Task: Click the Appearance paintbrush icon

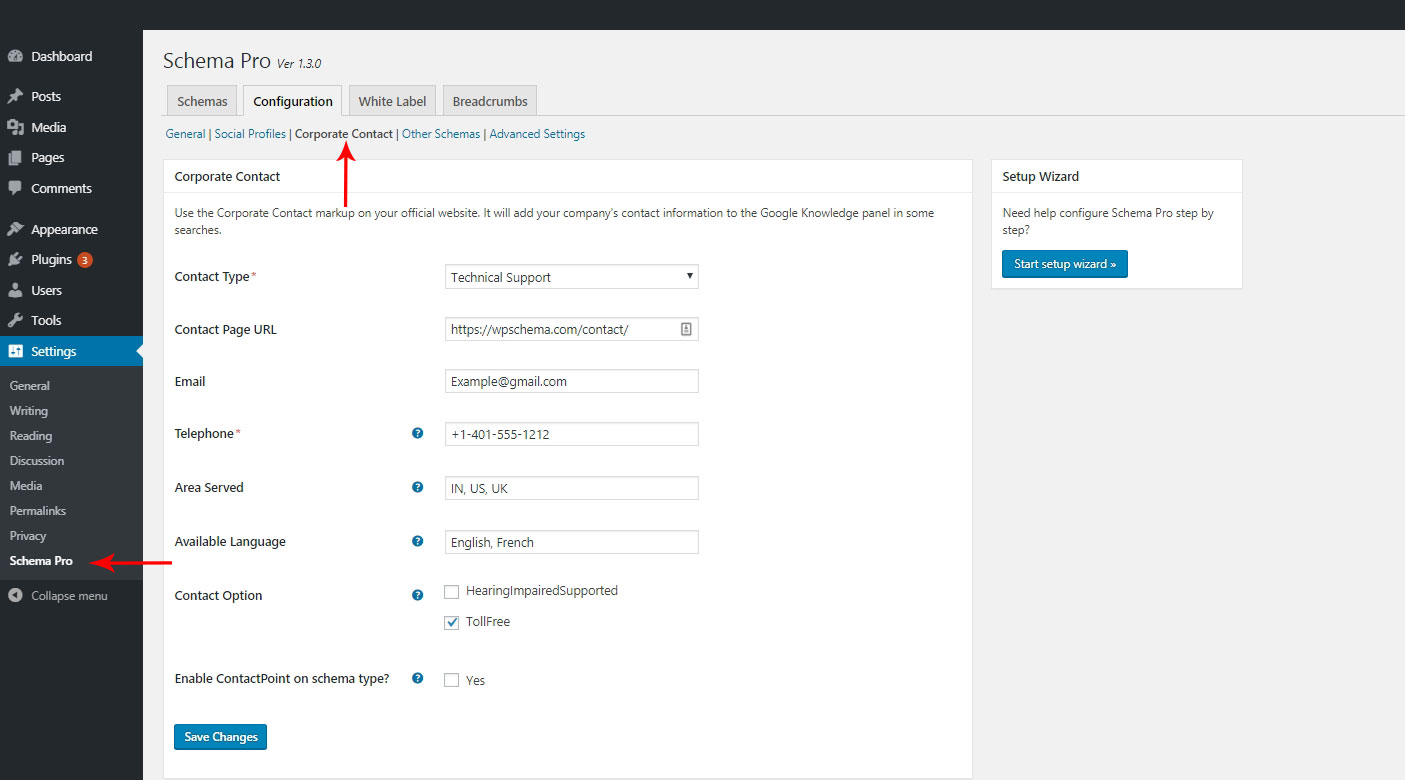Action: click(x=15, y=230)
